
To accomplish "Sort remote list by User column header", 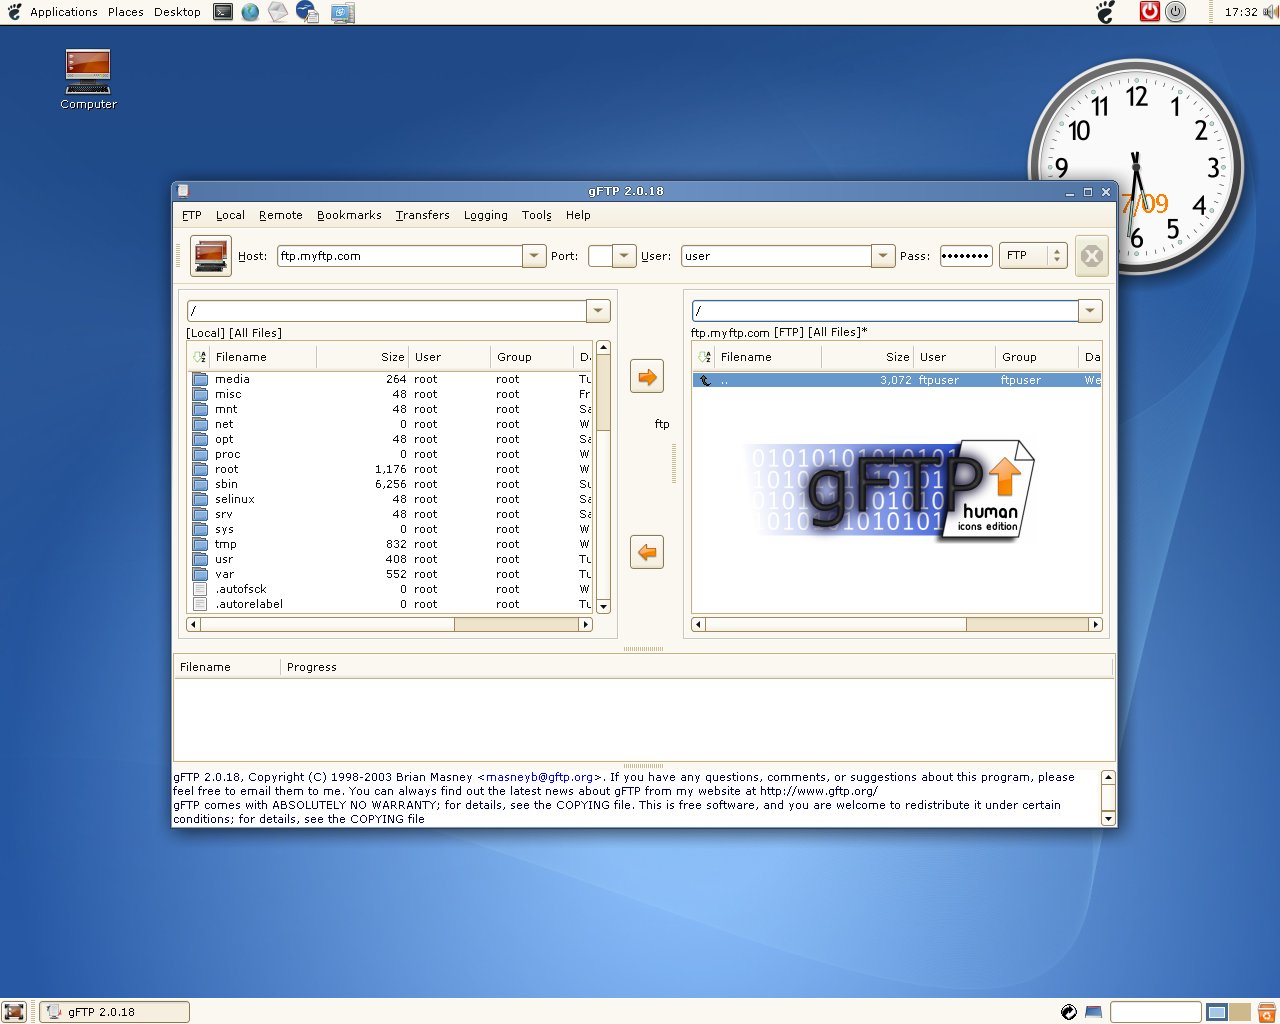I will point(955,357).
